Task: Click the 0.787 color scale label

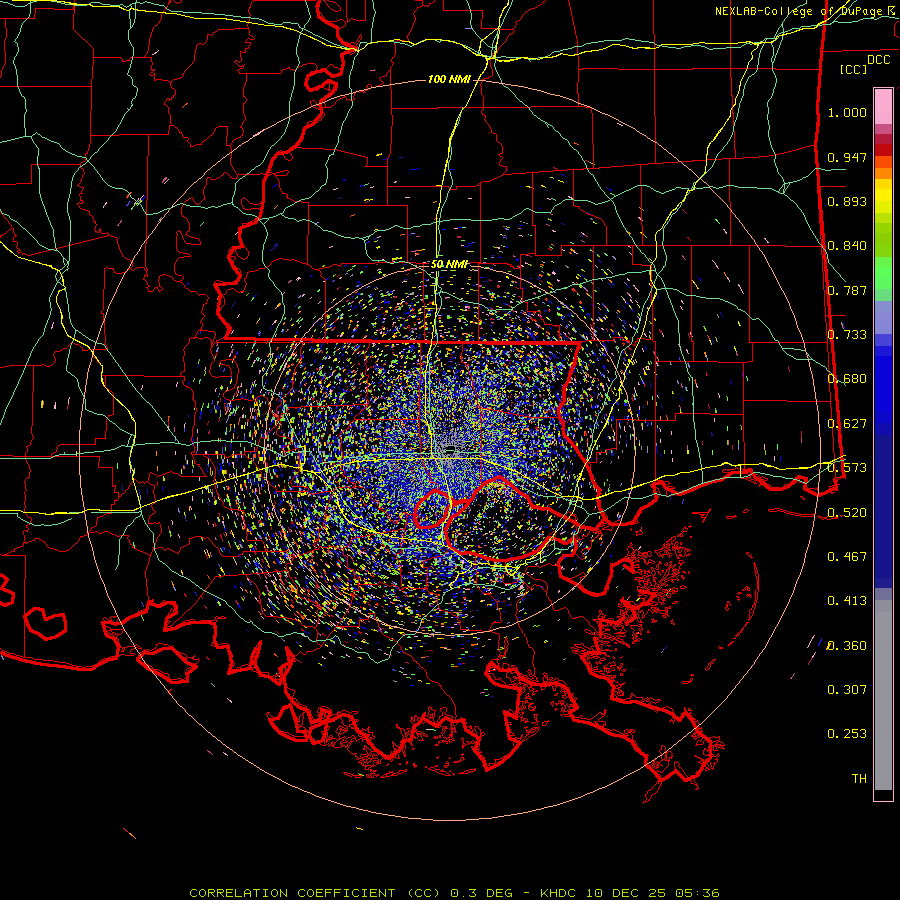Action: tap(847, 290)
